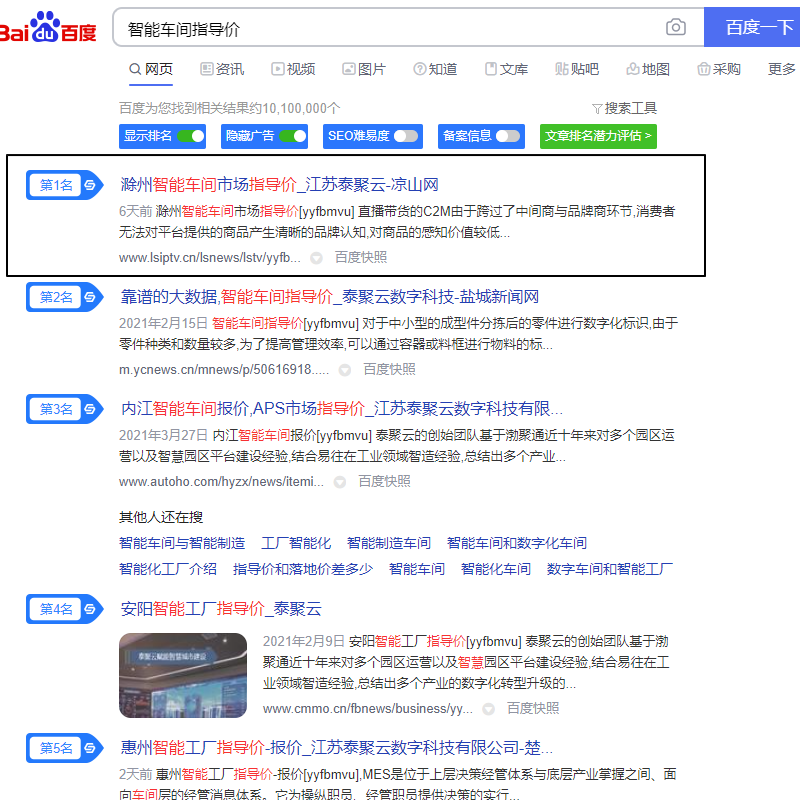Open 百度快照 for autoho.com result

pos(384,482)
